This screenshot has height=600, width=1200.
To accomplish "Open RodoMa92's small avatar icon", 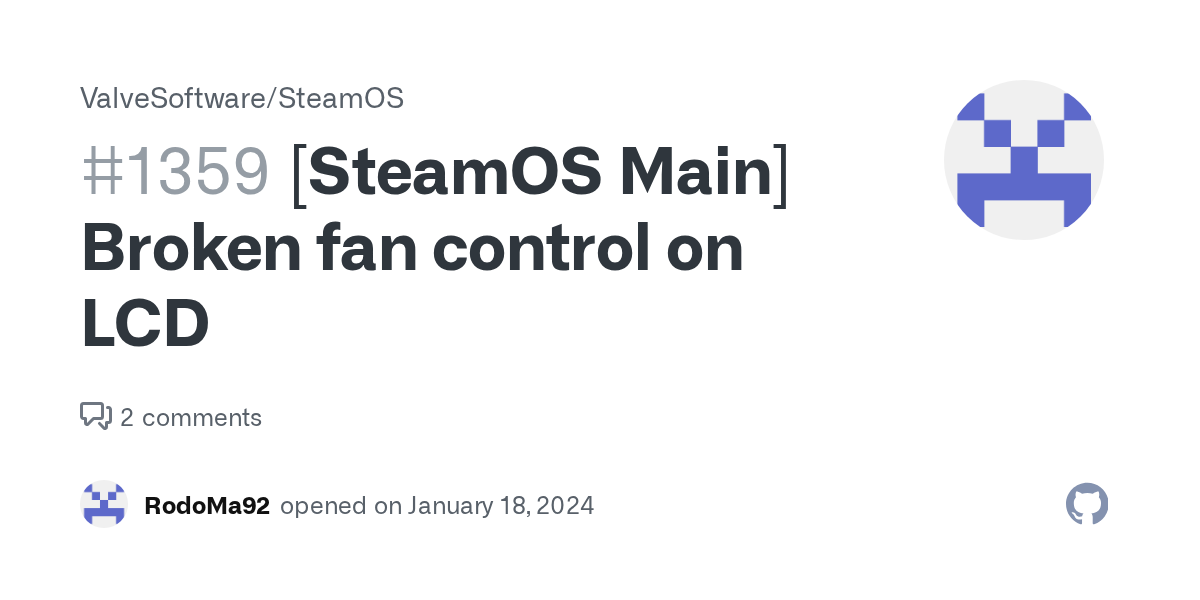I will pyautogui.click(x=104, y=505).
